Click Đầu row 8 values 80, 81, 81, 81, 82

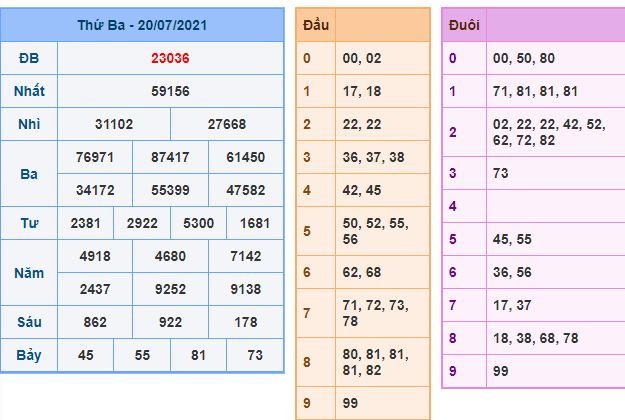[x=375, y=363]
